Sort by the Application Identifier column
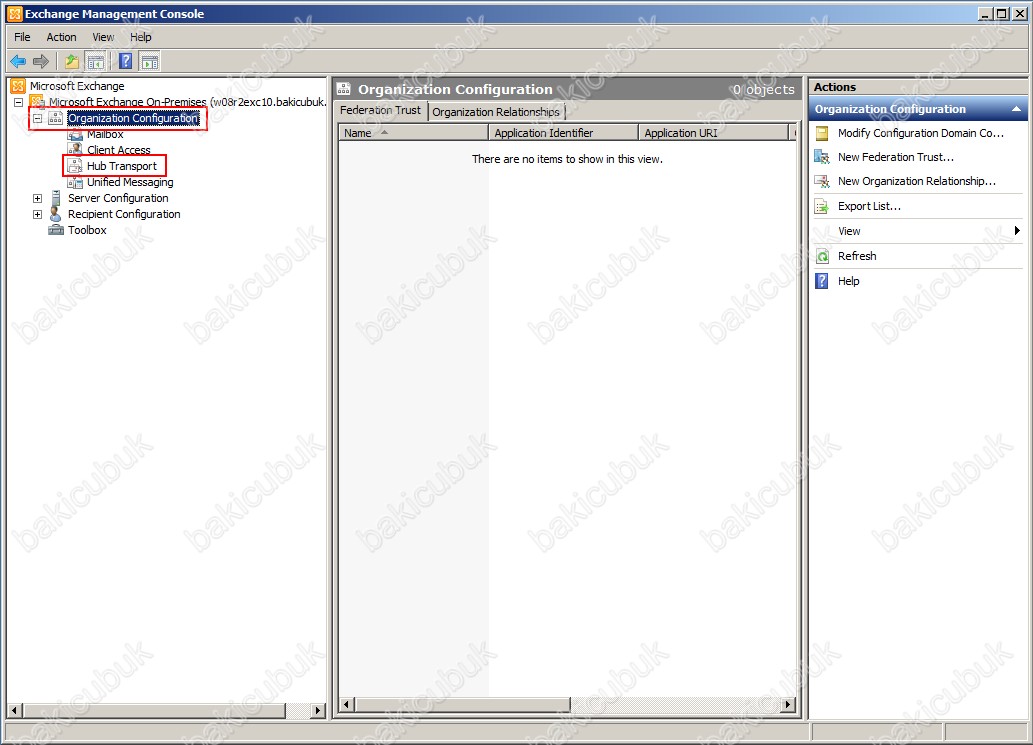Screen dimensions: 1033x745 (564, 133)
